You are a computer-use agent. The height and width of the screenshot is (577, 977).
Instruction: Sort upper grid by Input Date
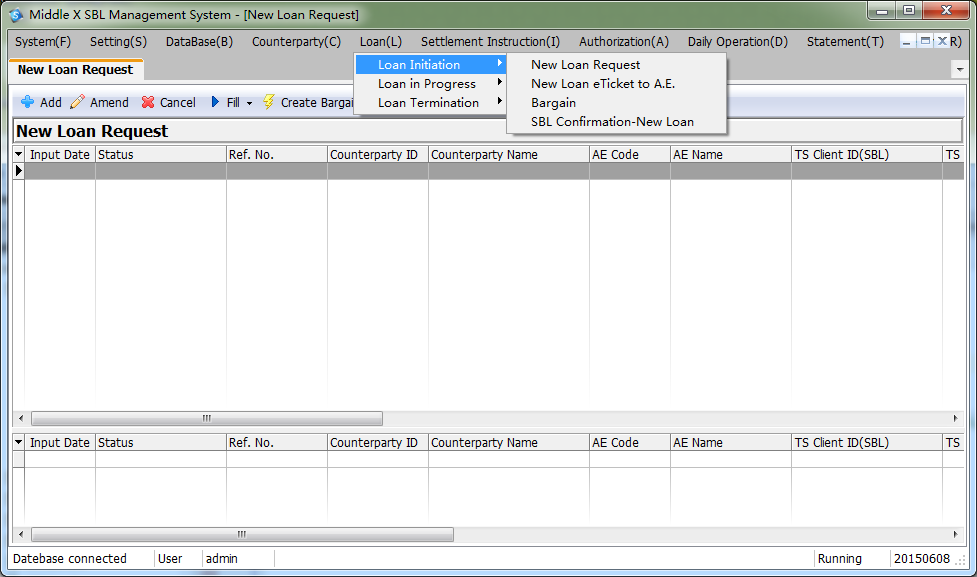[x=60, y=155]
